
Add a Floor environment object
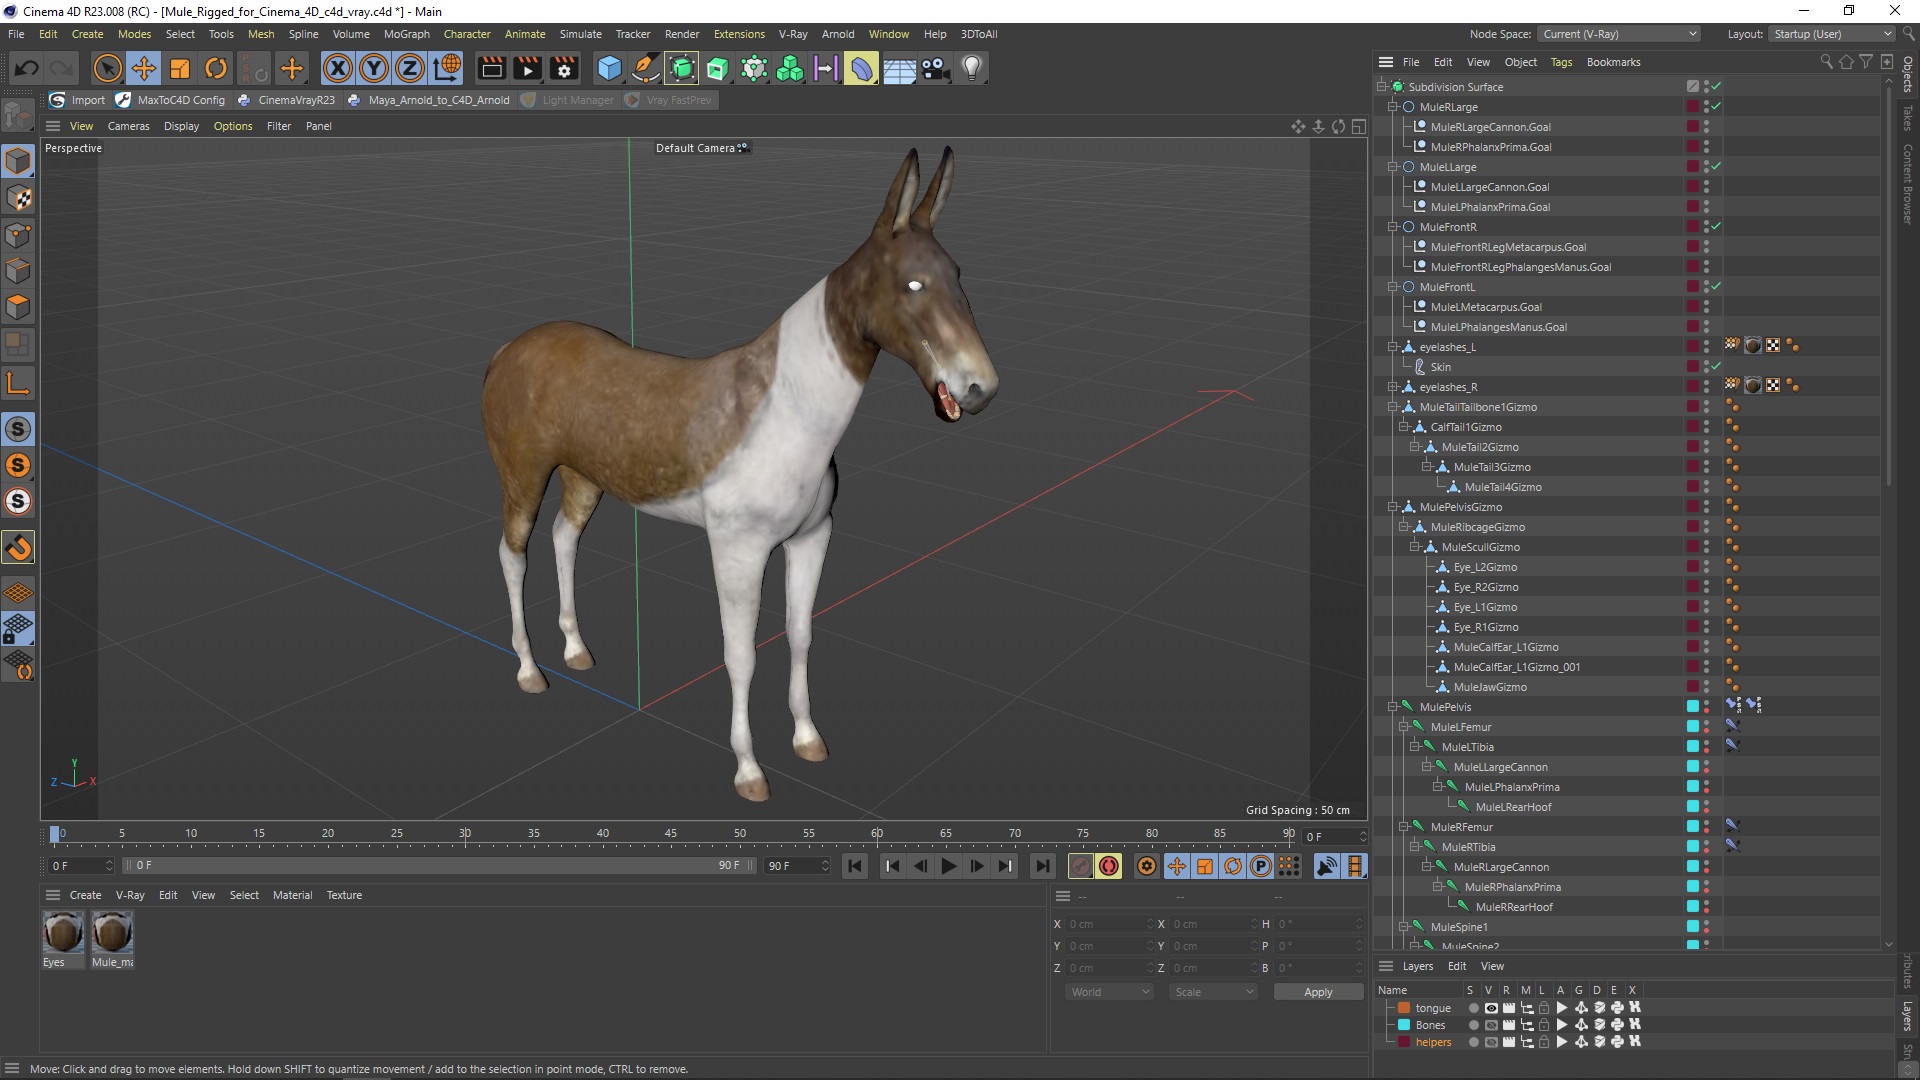coord(899,68)
